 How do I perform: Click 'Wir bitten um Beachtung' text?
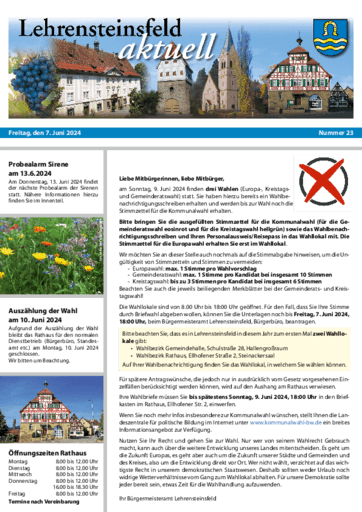point(39,361)
